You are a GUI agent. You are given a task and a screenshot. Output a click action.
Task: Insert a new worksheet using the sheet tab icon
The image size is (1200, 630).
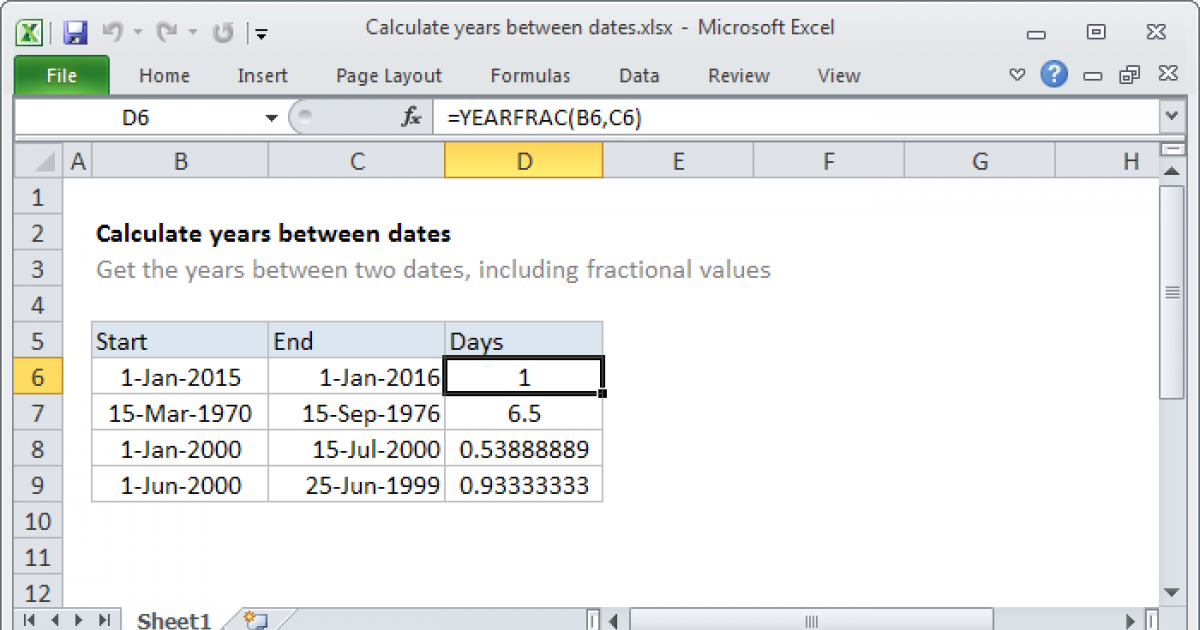click(x=257, y=619)
